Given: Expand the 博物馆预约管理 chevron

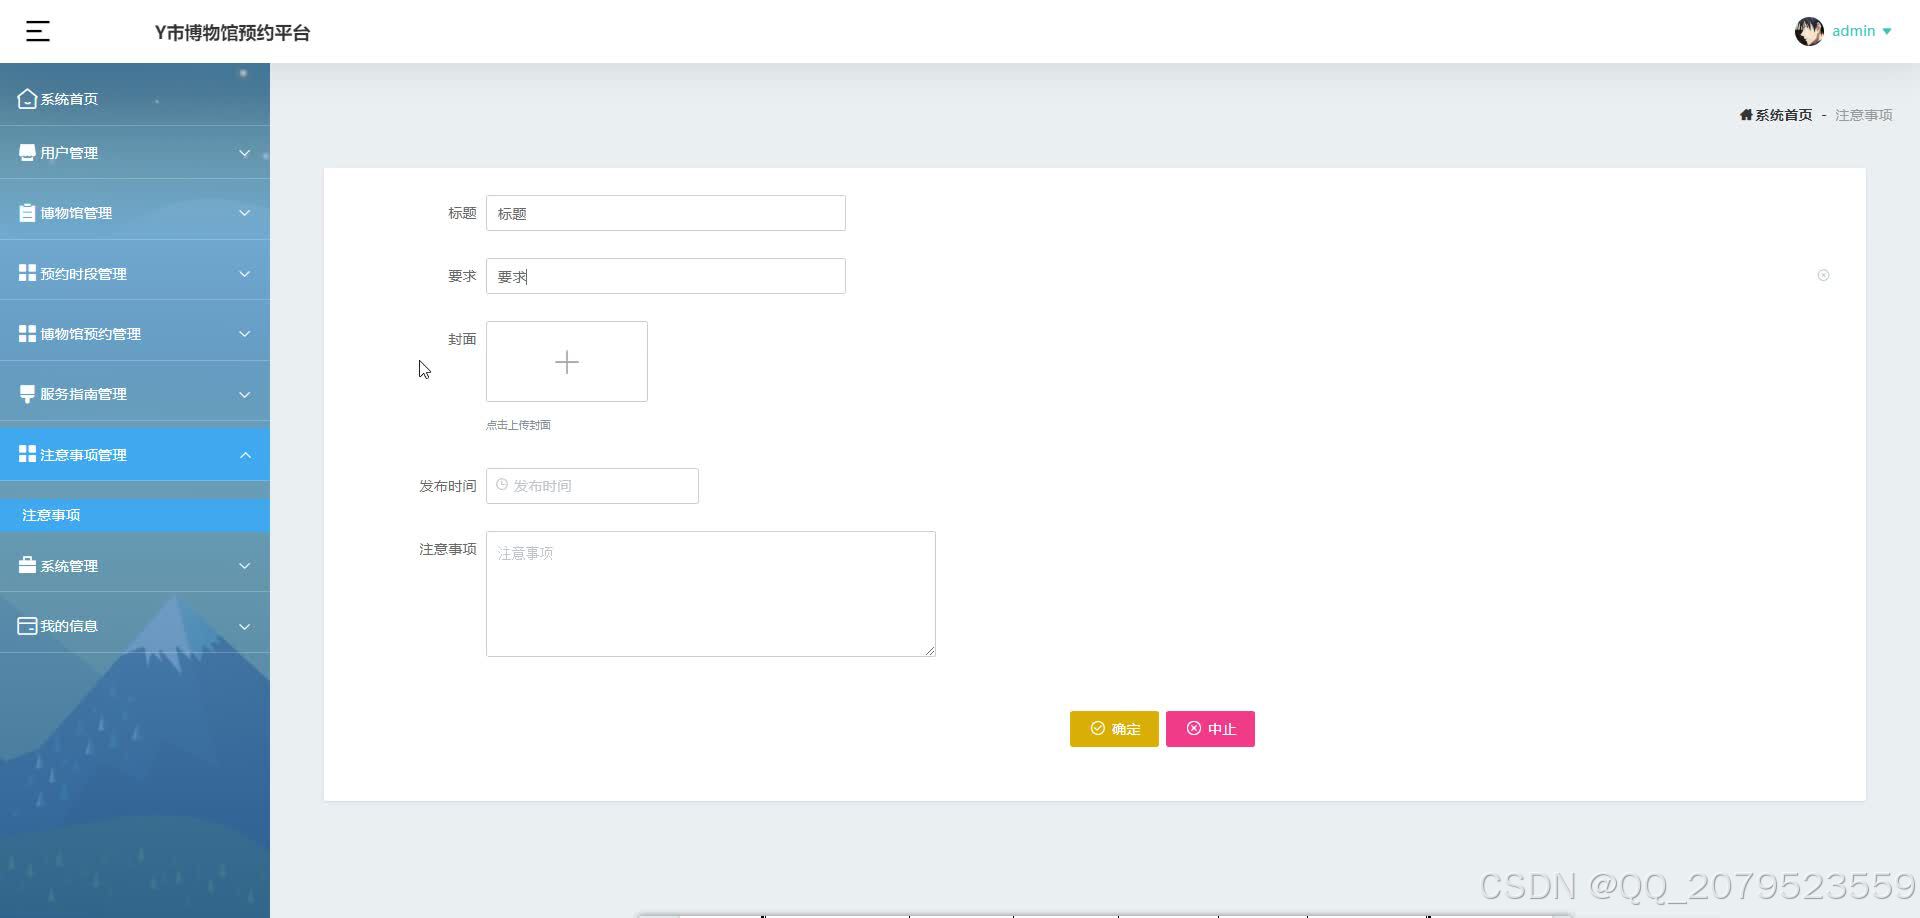Looking at the screenshot, I should pyautogui.click(x=244, y=334).
